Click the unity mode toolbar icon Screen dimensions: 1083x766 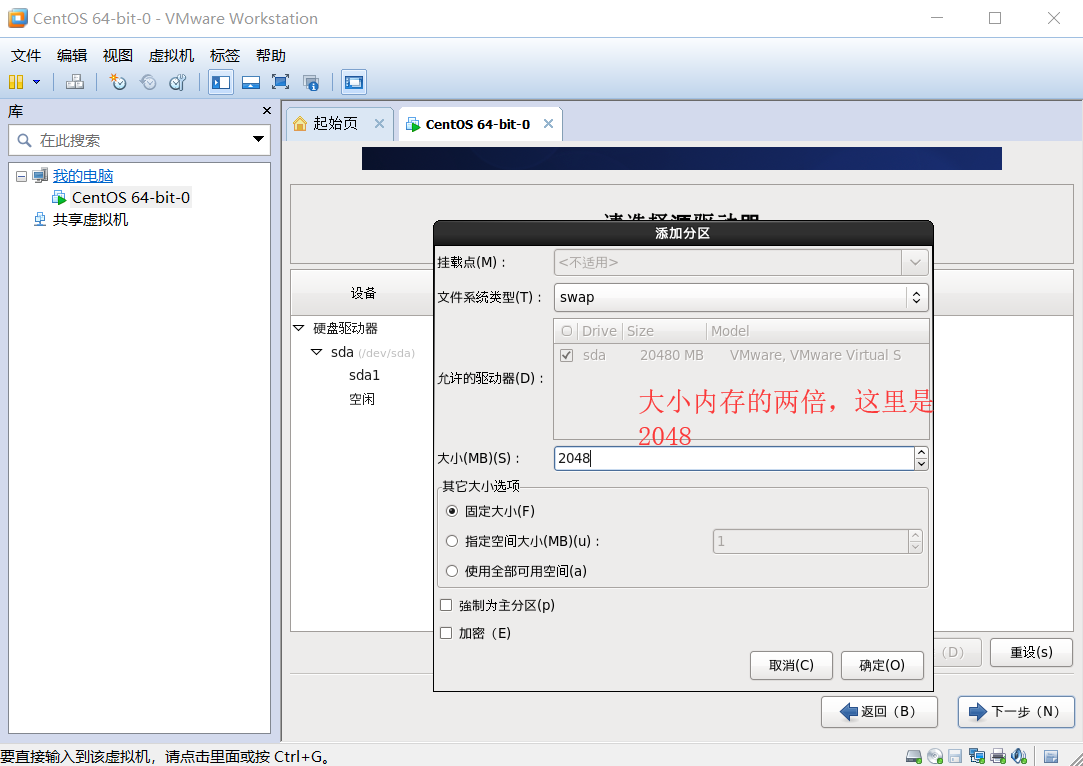tap(311, 82)
